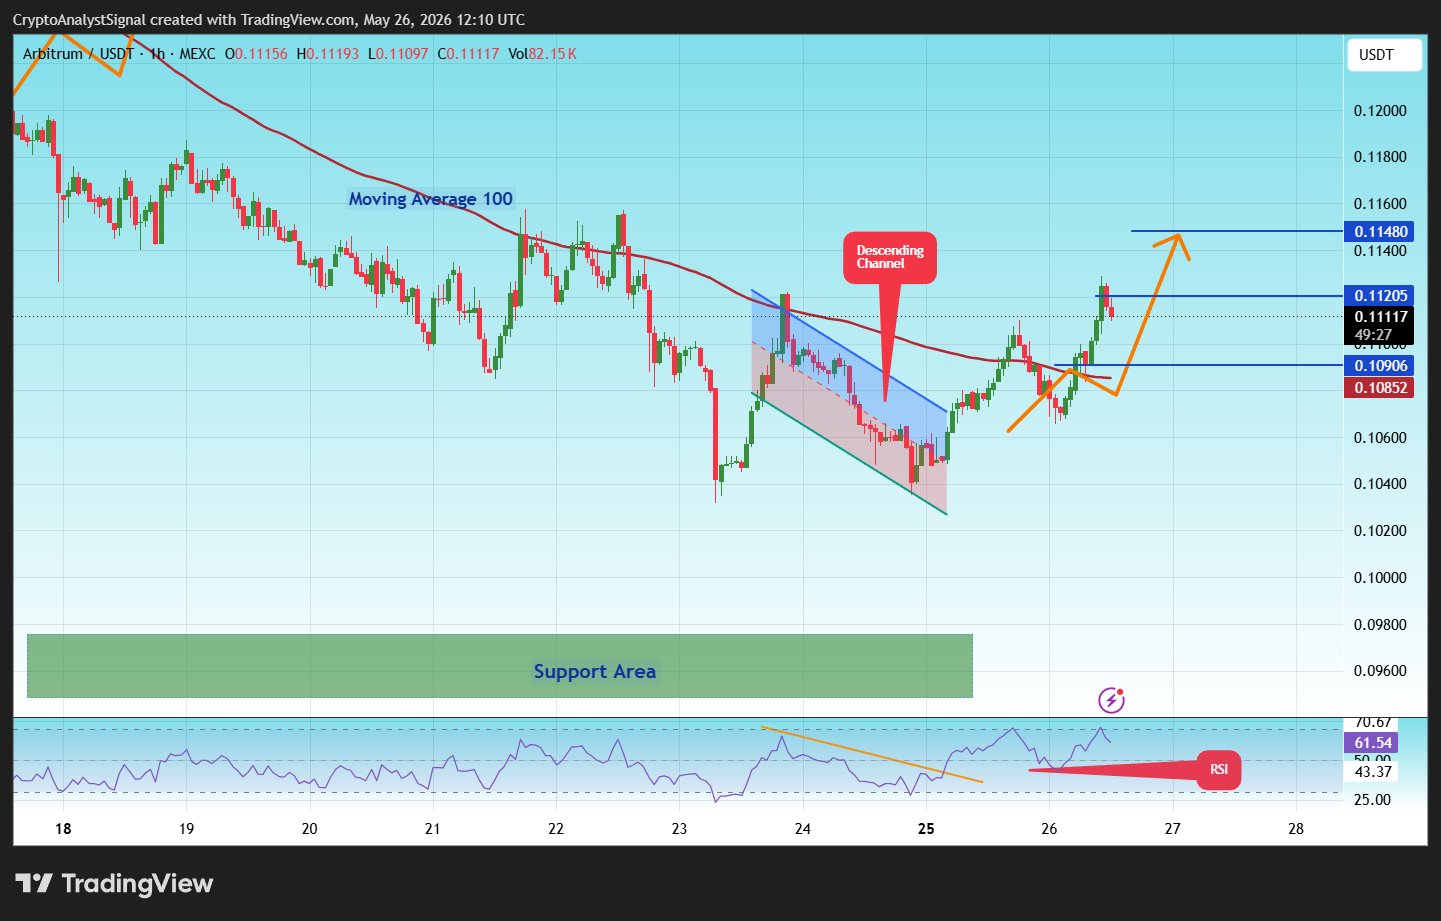The image size is (1441, 921).
Task: Click the date label 25 on time axis
Action: click(926, 829)
